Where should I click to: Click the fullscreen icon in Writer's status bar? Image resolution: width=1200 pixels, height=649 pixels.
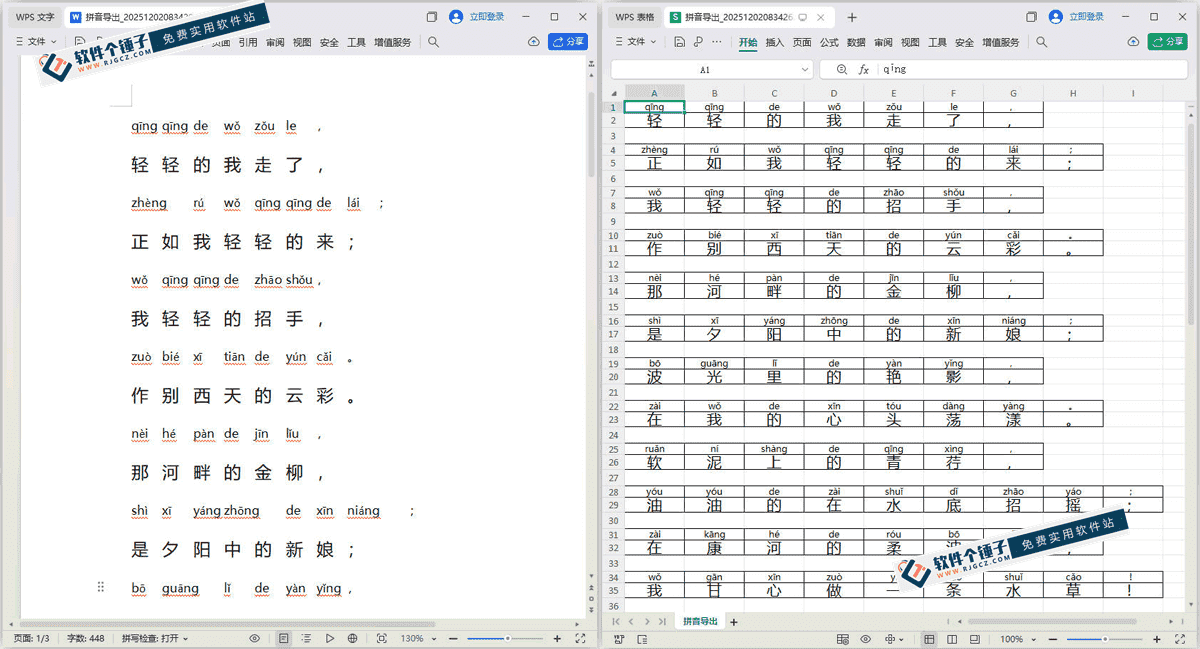pos(580,638)
